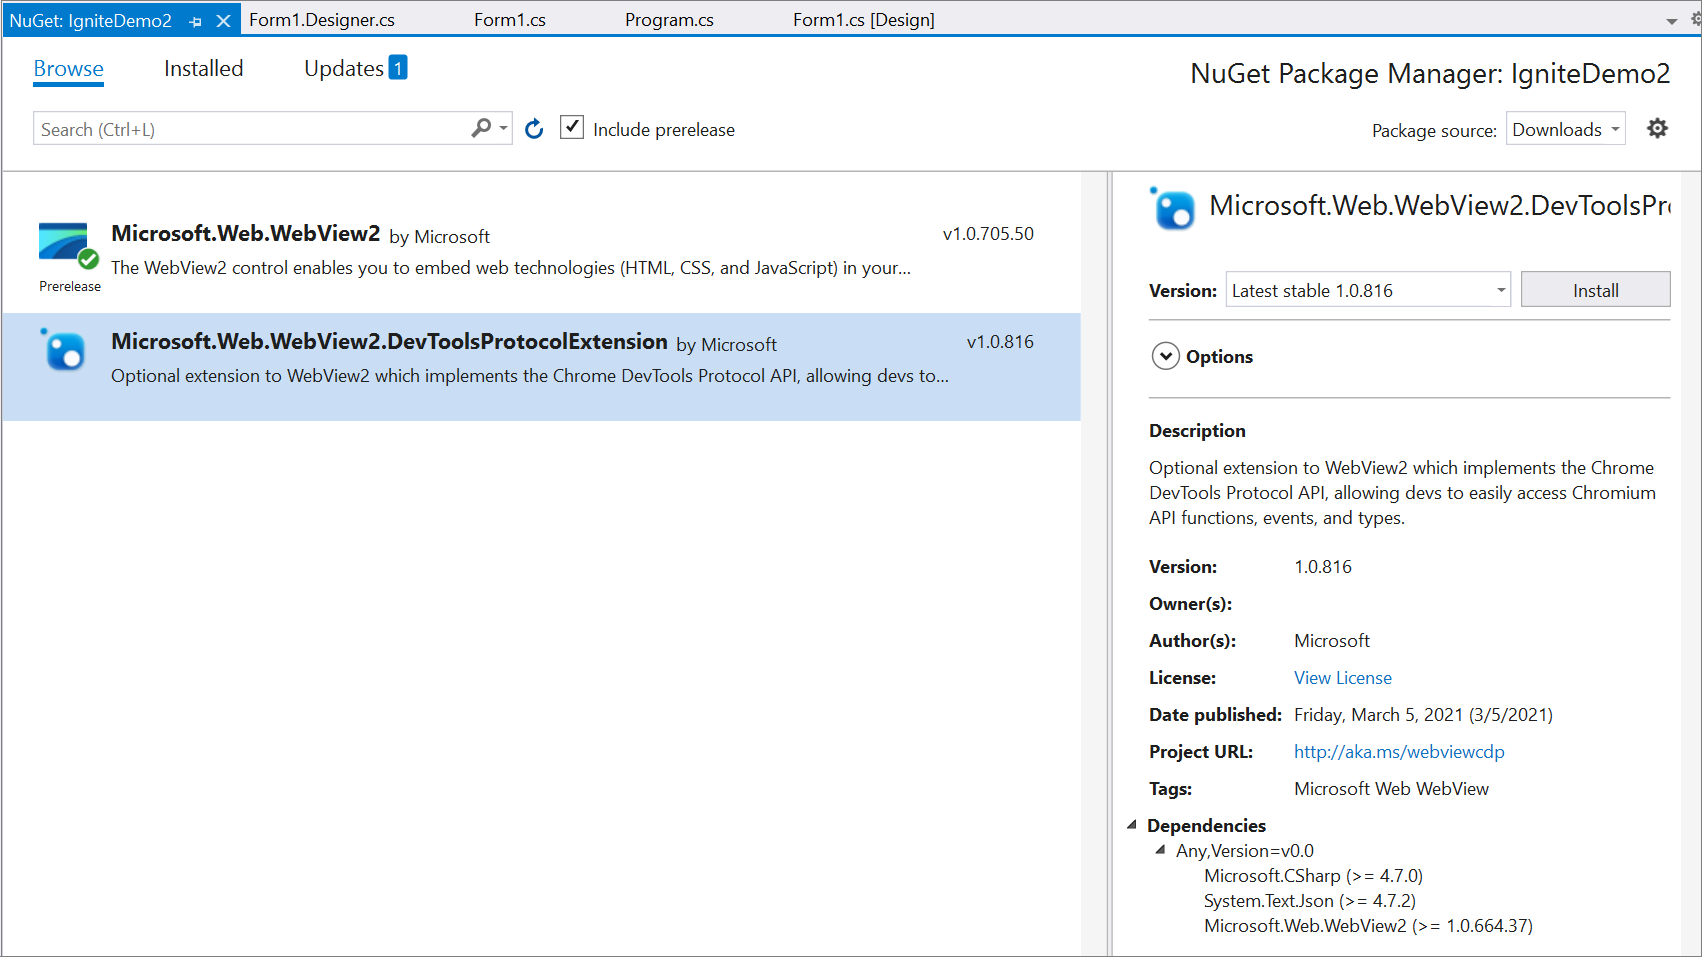The height and width of the screenshot is (957, 1702).
Task: Switch to the Program.cs tab
Action: point(669,18)
